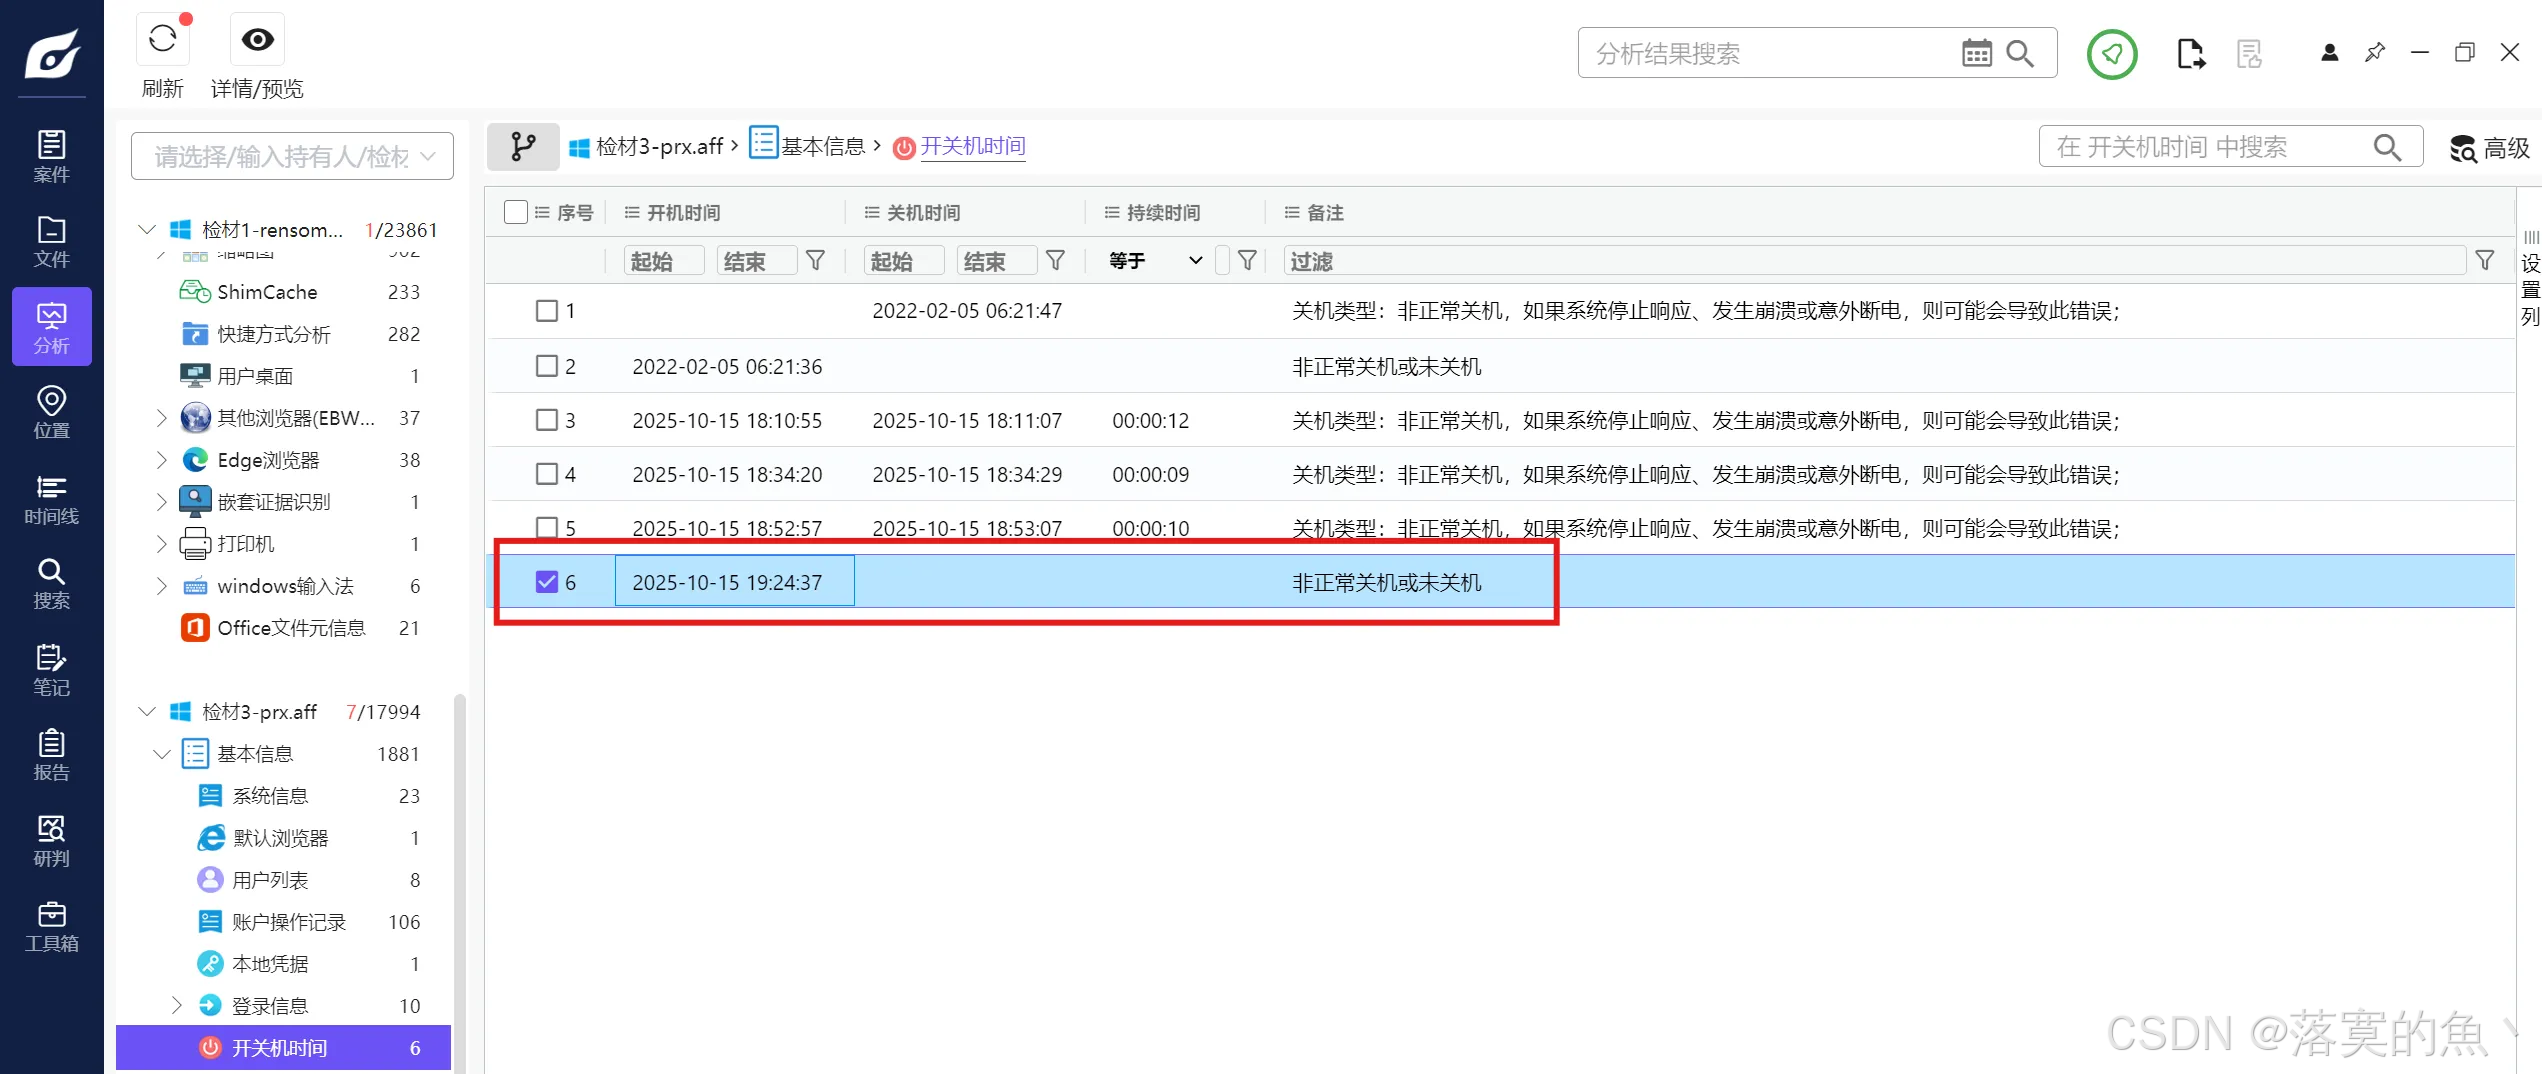2542x1074 pixels.
Task: Toggle the select-all checkbox in table header
Action: 516,212
